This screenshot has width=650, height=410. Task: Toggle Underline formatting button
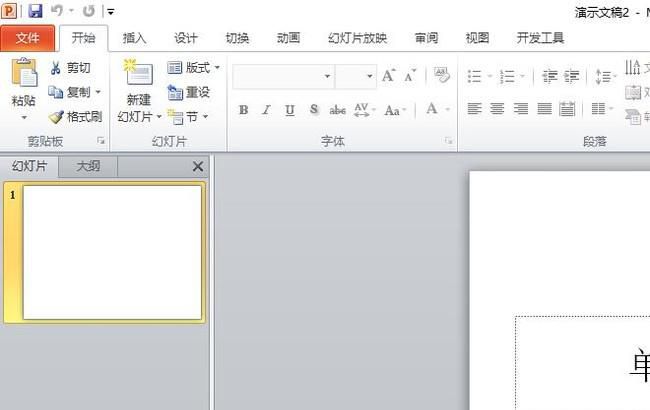point(290,109)
